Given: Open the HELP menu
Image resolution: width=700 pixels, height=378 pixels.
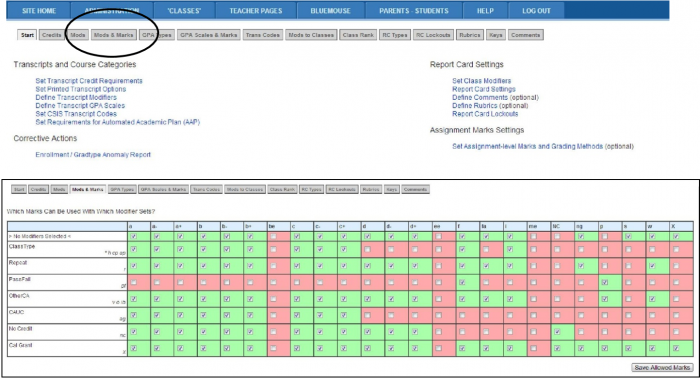Looking at the screenshot, I should [485, 11].
